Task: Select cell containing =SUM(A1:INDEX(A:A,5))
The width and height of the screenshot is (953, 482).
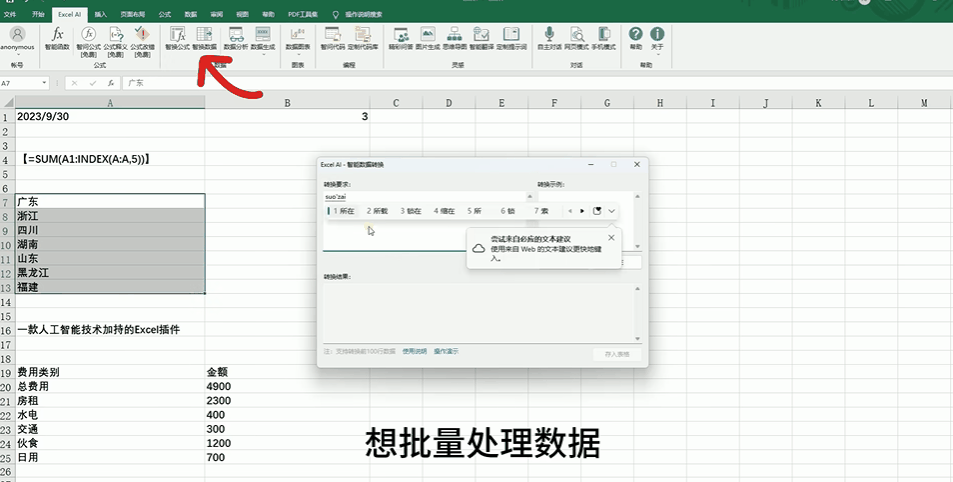Action: click(x=110, y=159)
